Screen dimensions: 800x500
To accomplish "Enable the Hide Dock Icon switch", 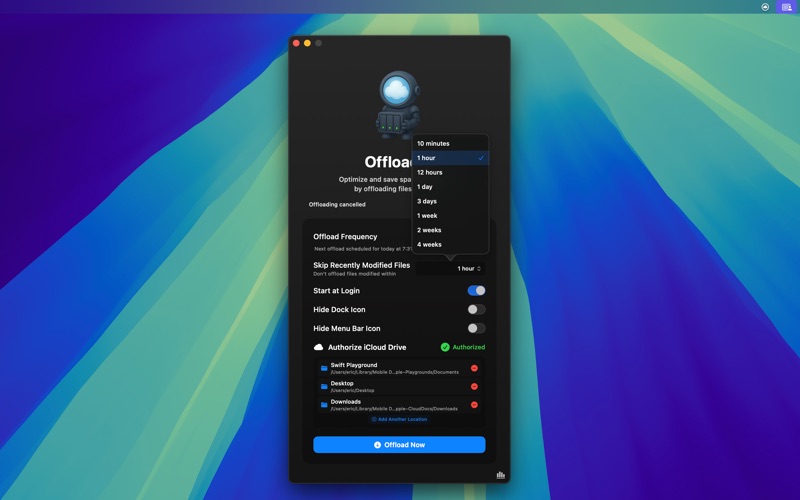I will pyautogui.click(x=477, y=309).
